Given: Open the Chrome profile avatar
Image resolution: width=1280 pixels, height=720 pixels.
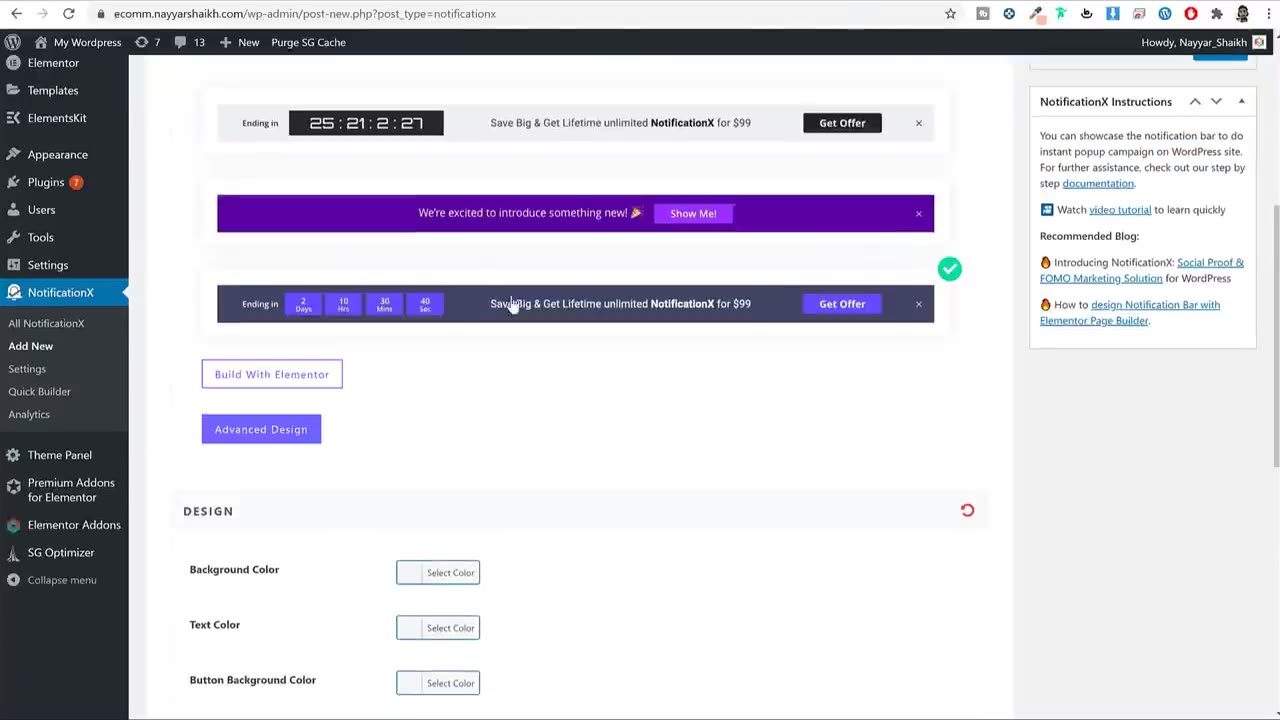Looking at the screenshot, I should tap(1242, 14).
